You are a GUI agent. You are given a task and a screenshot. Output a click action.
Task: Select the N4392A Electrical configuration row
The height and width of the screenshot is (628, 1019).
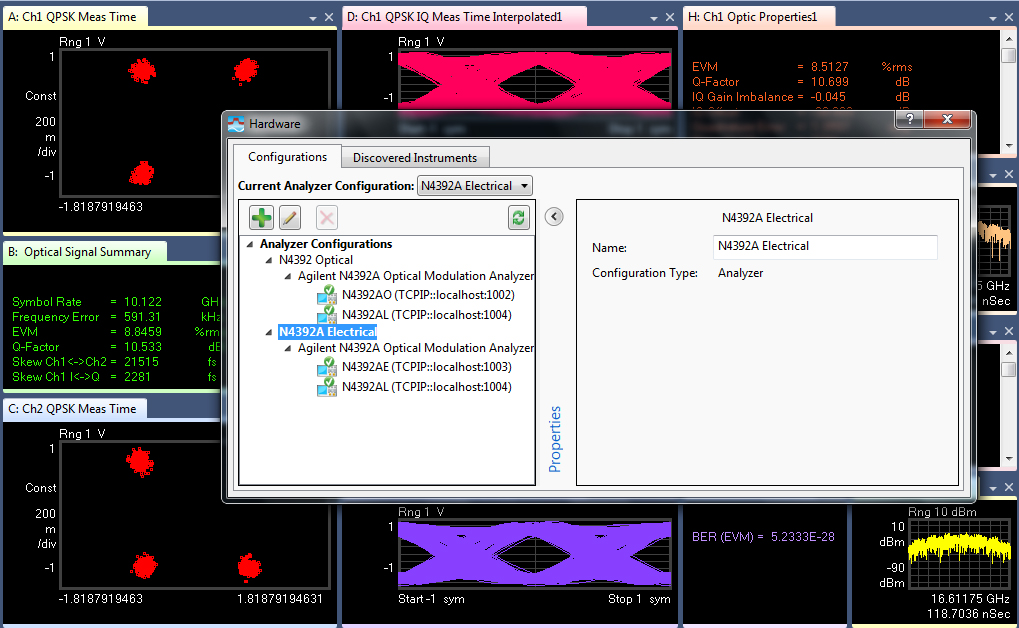pos(328,332)
